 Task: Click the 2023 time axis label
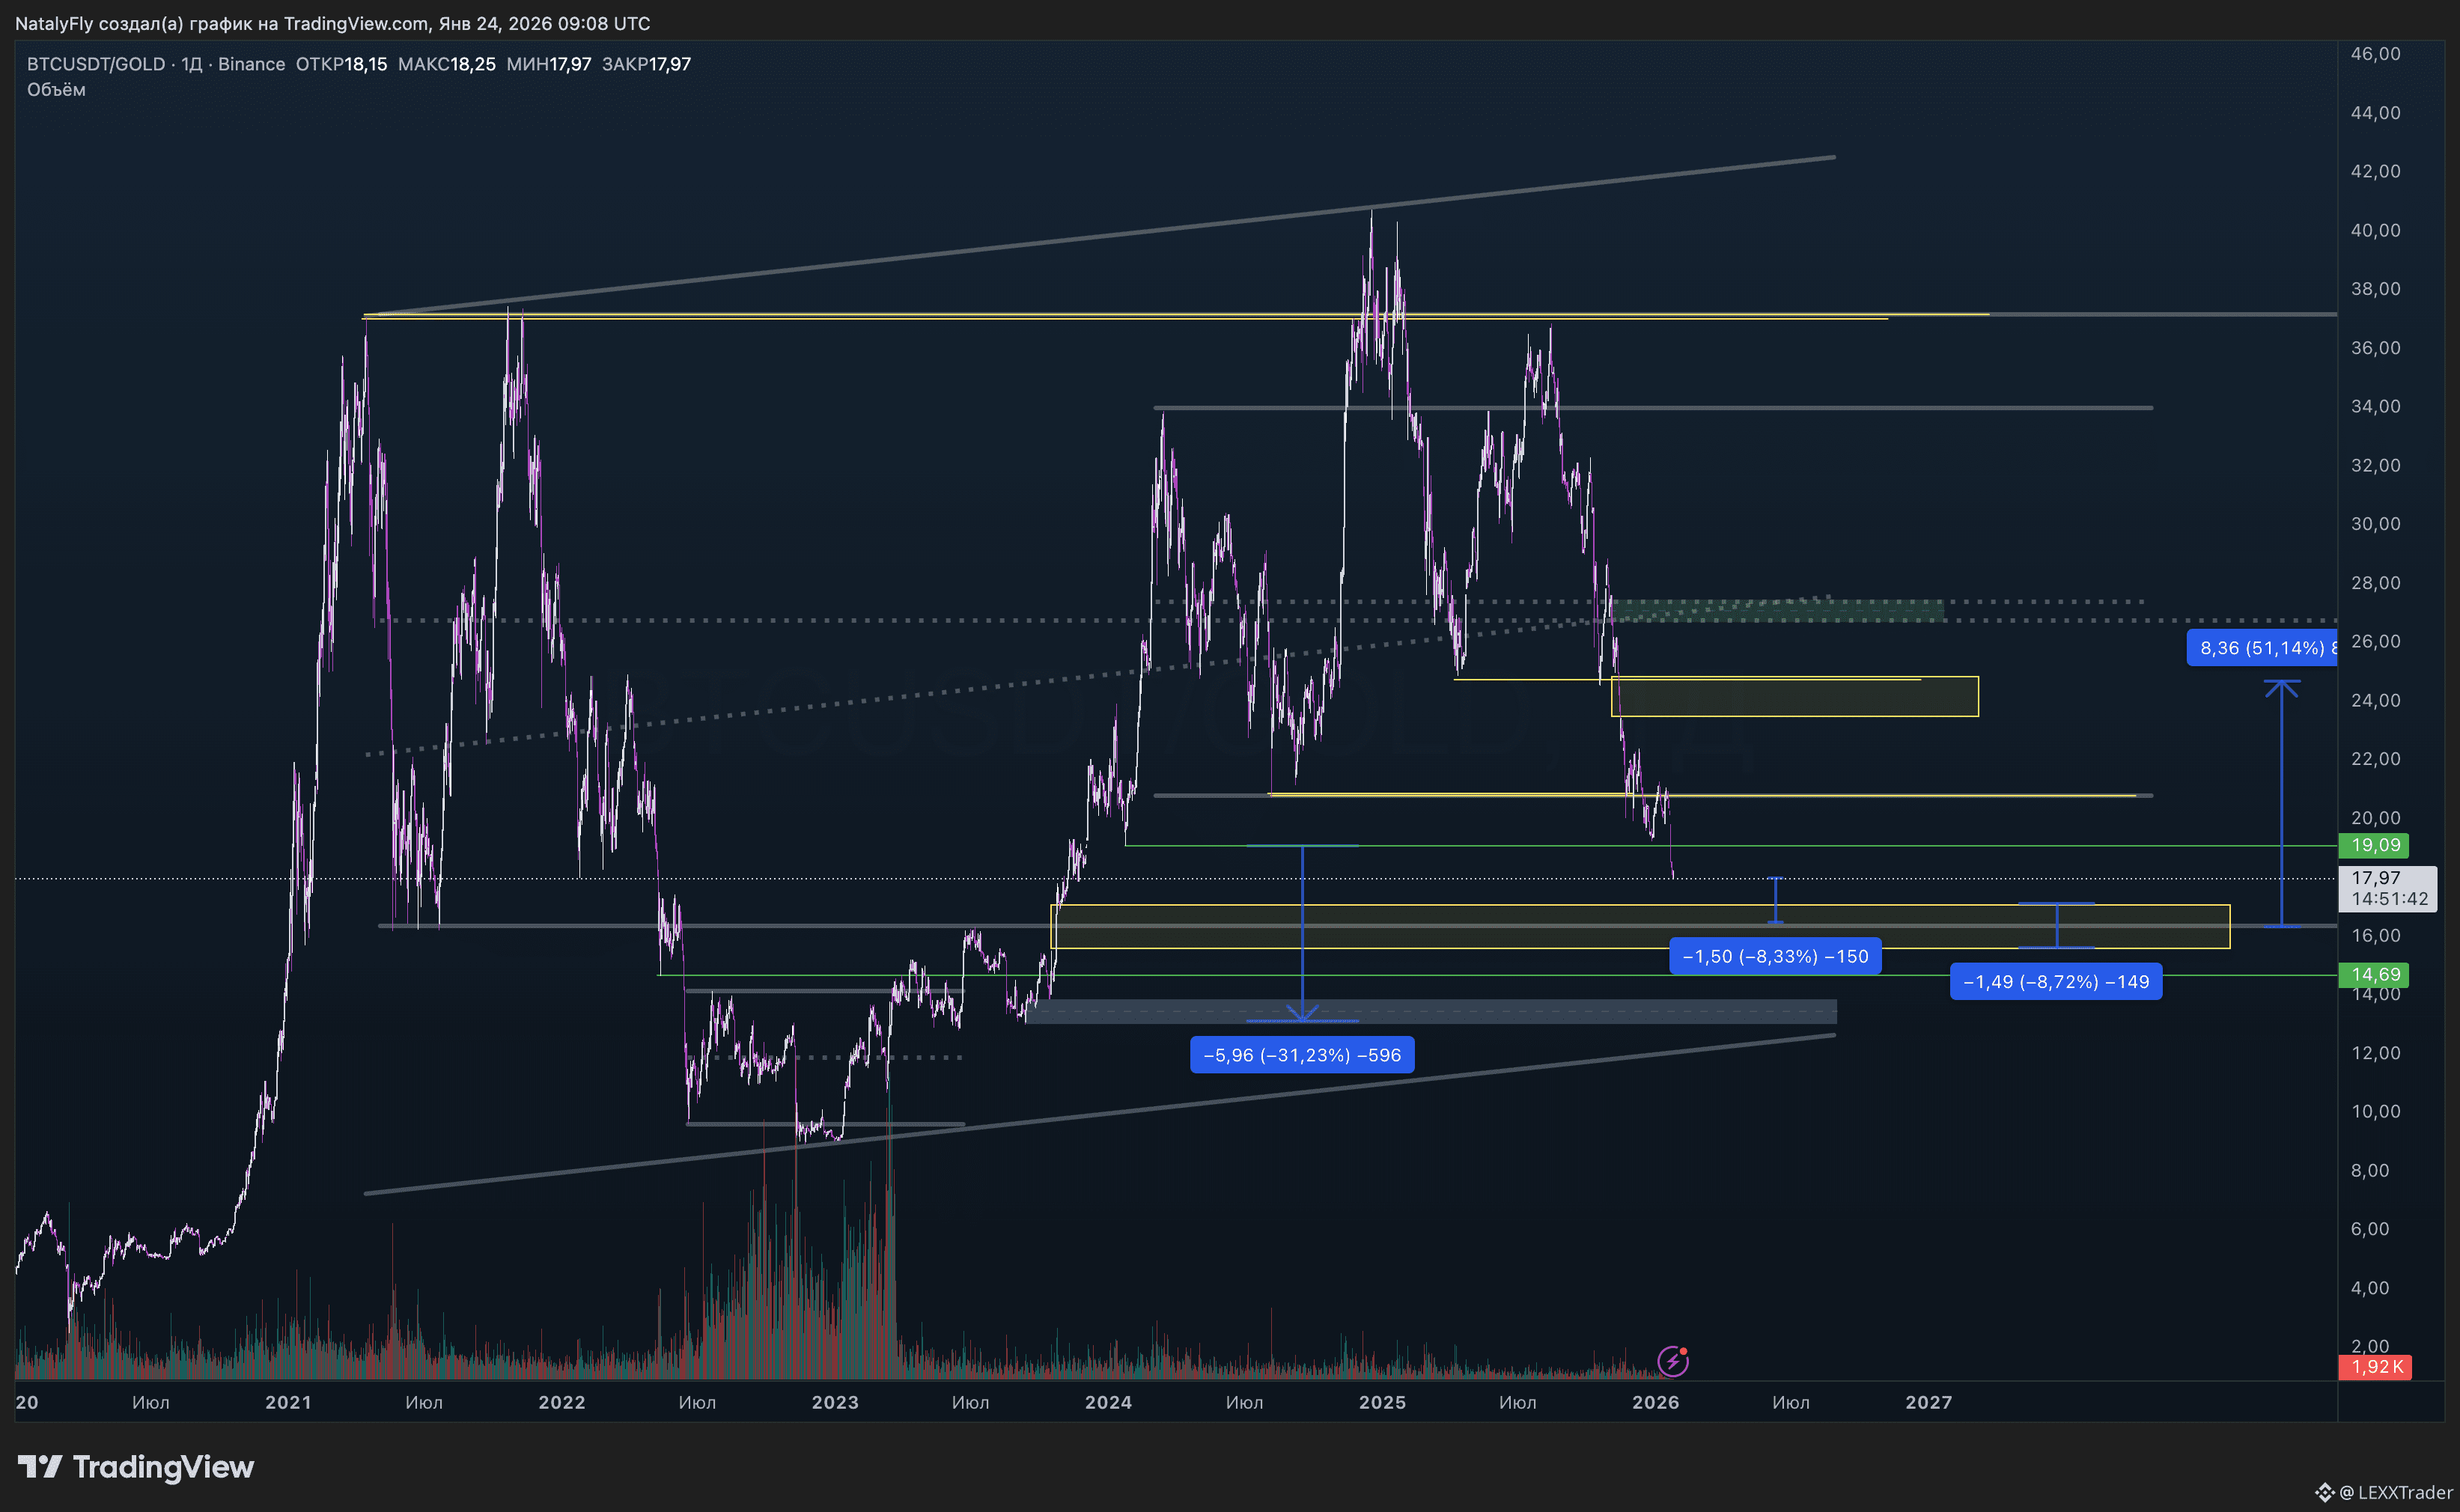(835, 1402)
